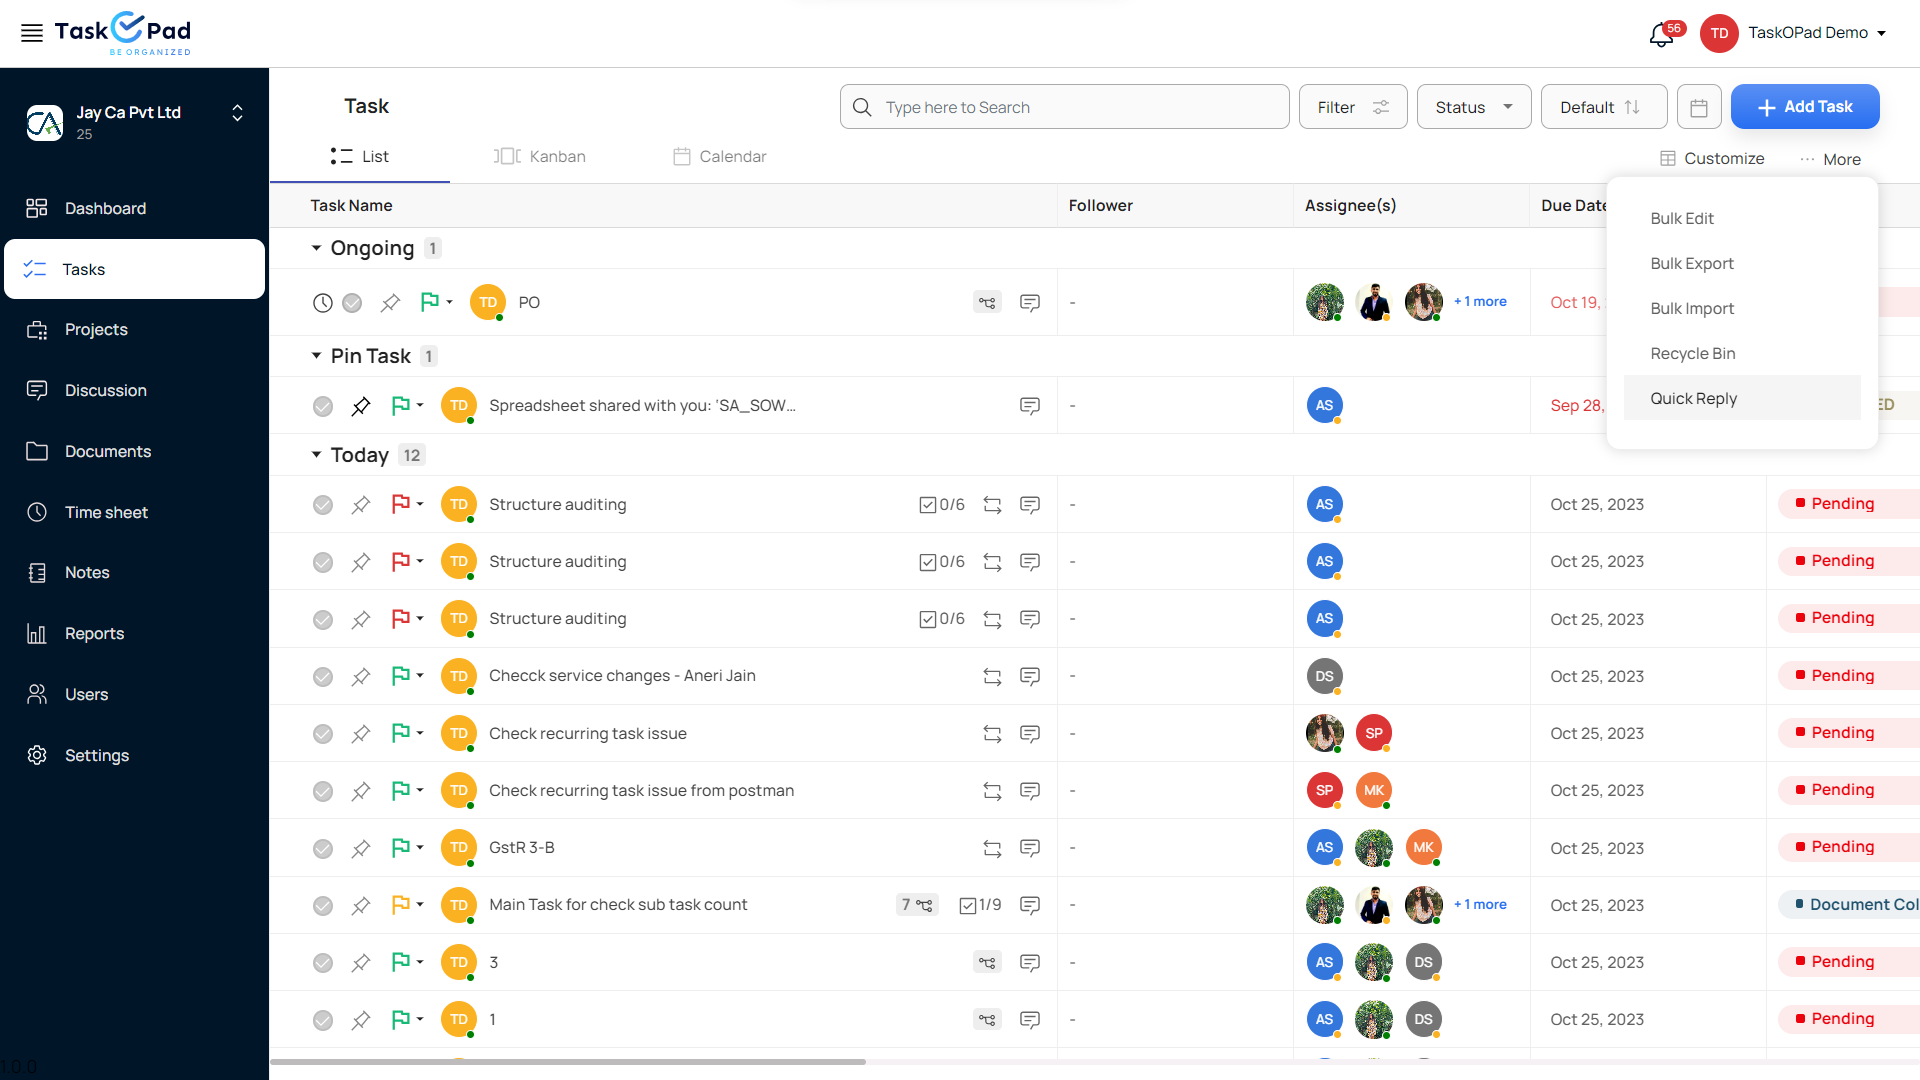
Task: Click the recurring icon on the Checck service changes task
Action: tap(991, 677)
